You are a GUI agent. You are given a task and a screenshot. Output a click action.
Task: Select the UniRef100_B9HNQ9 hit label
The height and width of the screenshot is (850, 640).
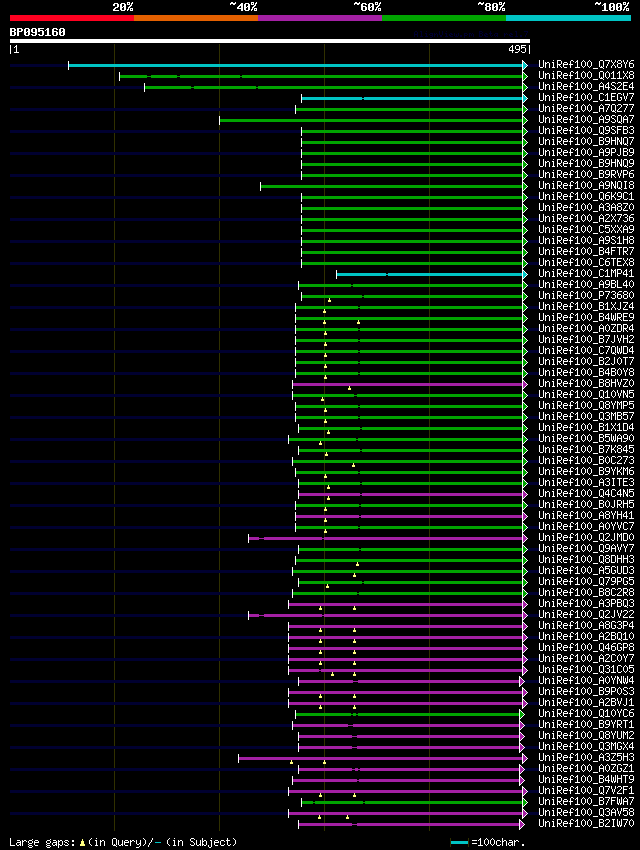pyautogui.click(x=586, y=163)
